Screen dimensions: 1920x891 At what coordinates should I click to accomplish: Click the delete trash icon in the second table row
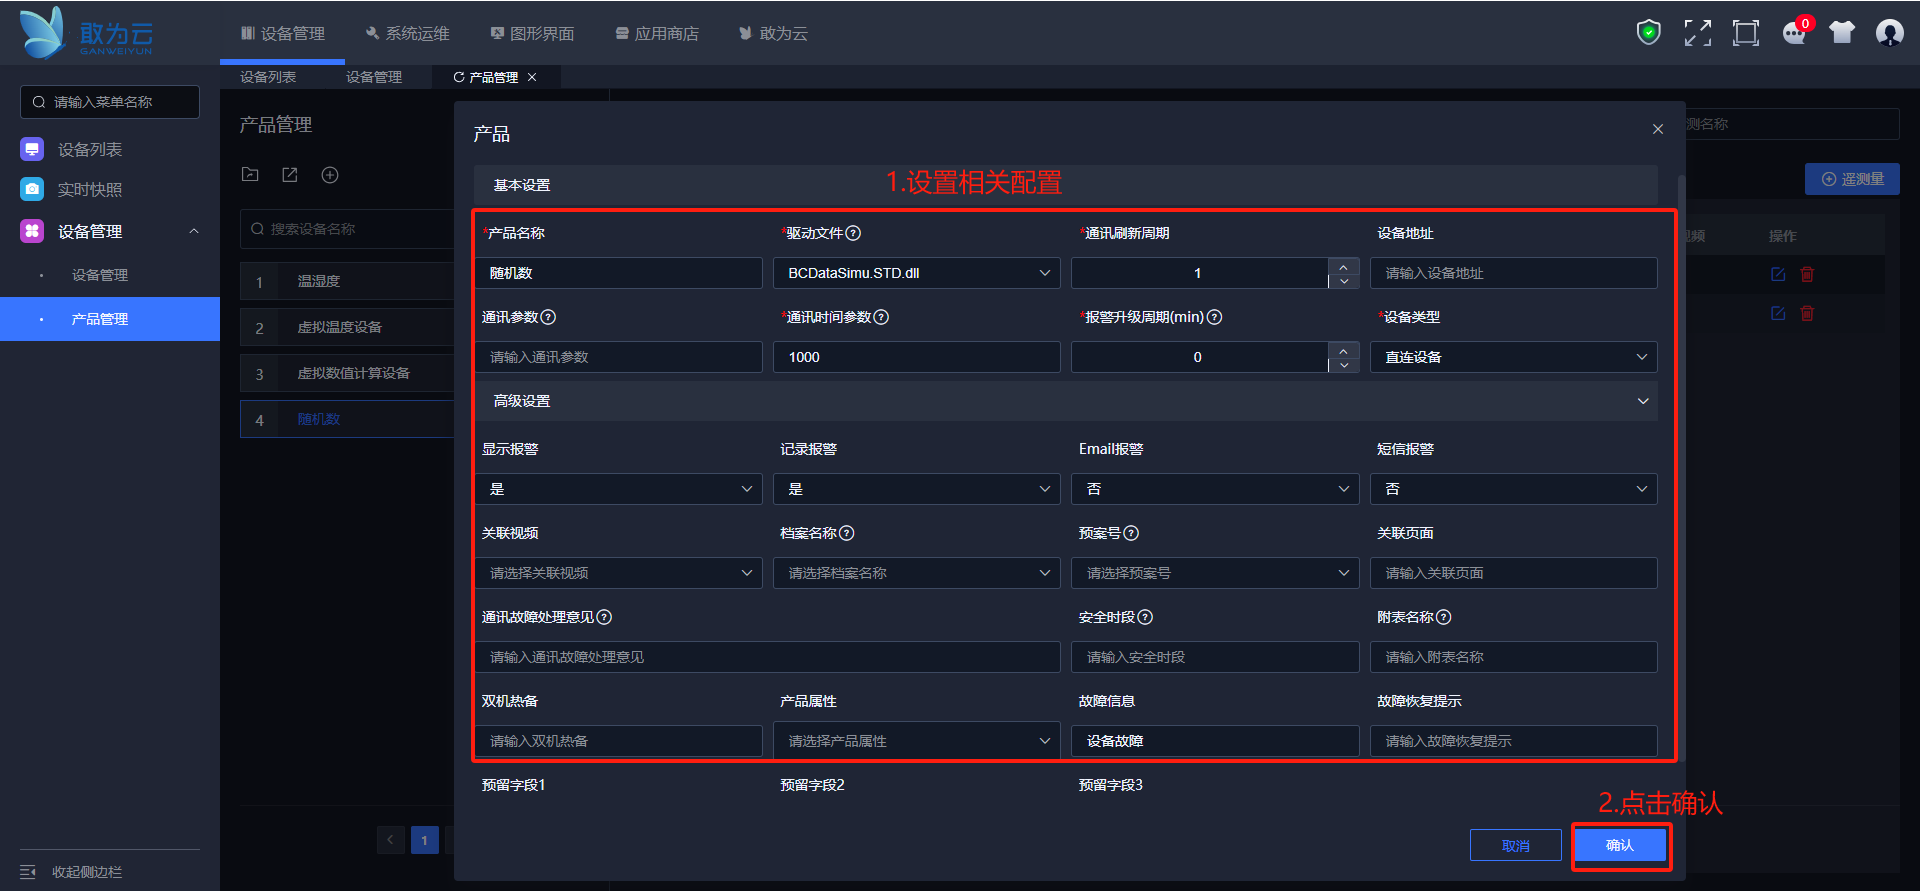1807,313
